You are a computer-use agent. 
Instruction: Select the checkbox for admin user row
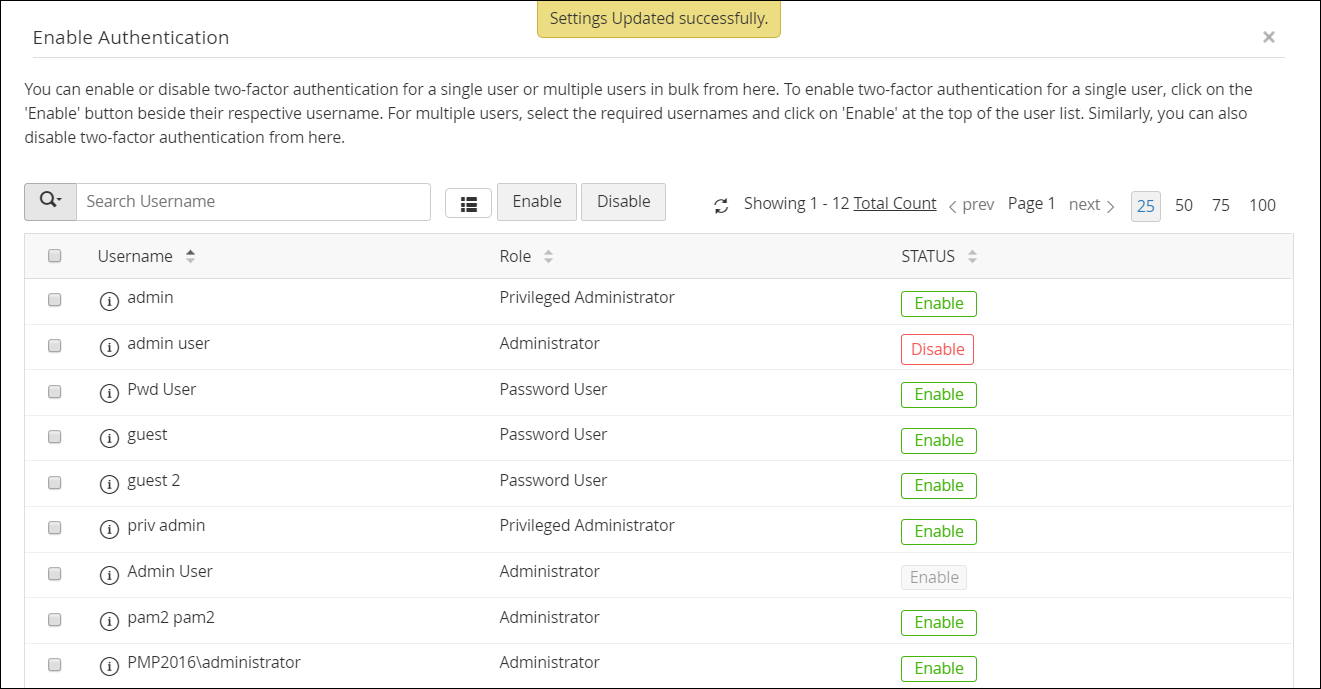click(55, 345)
